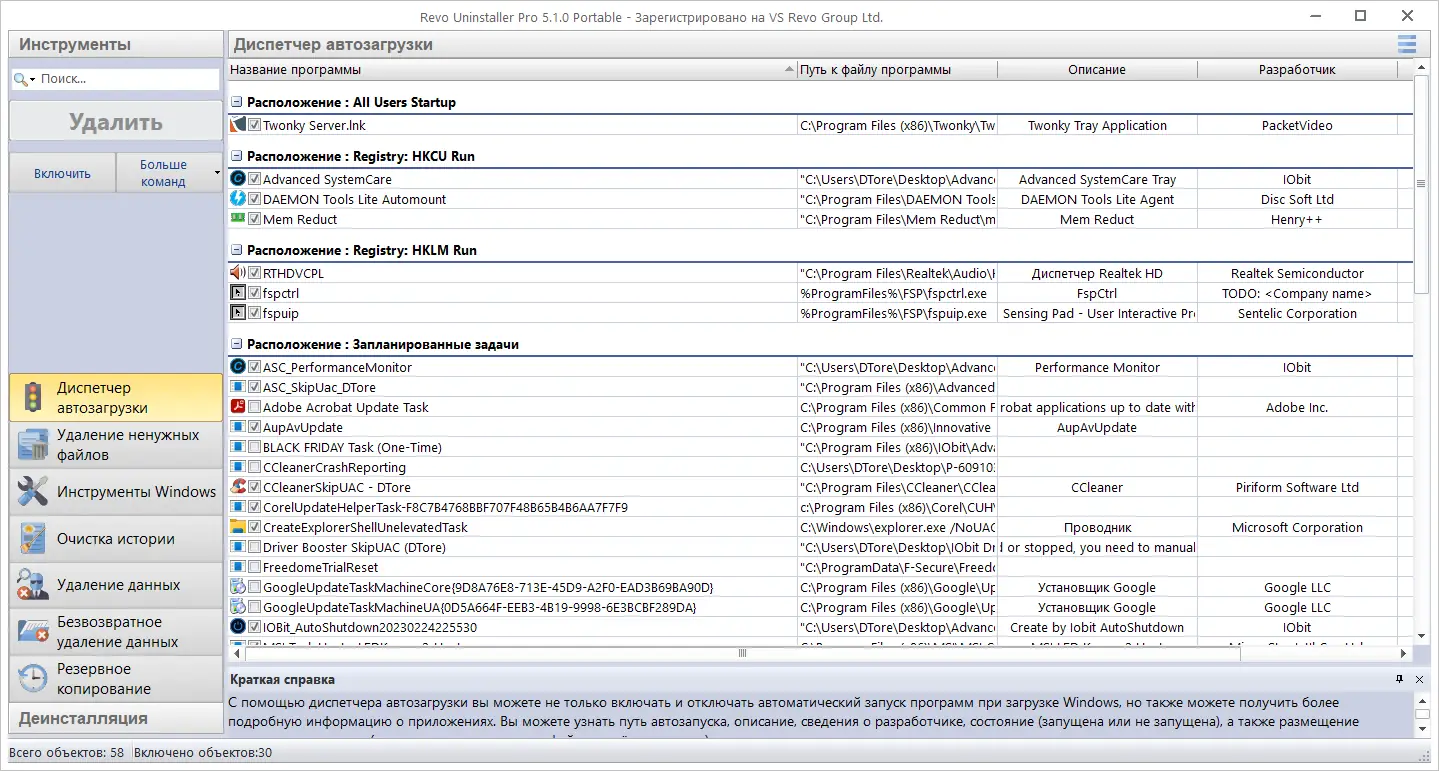Click the list's right scroll arrow
The image size is (1439, 771).
pyautogui.click(x=1406, y=654)
